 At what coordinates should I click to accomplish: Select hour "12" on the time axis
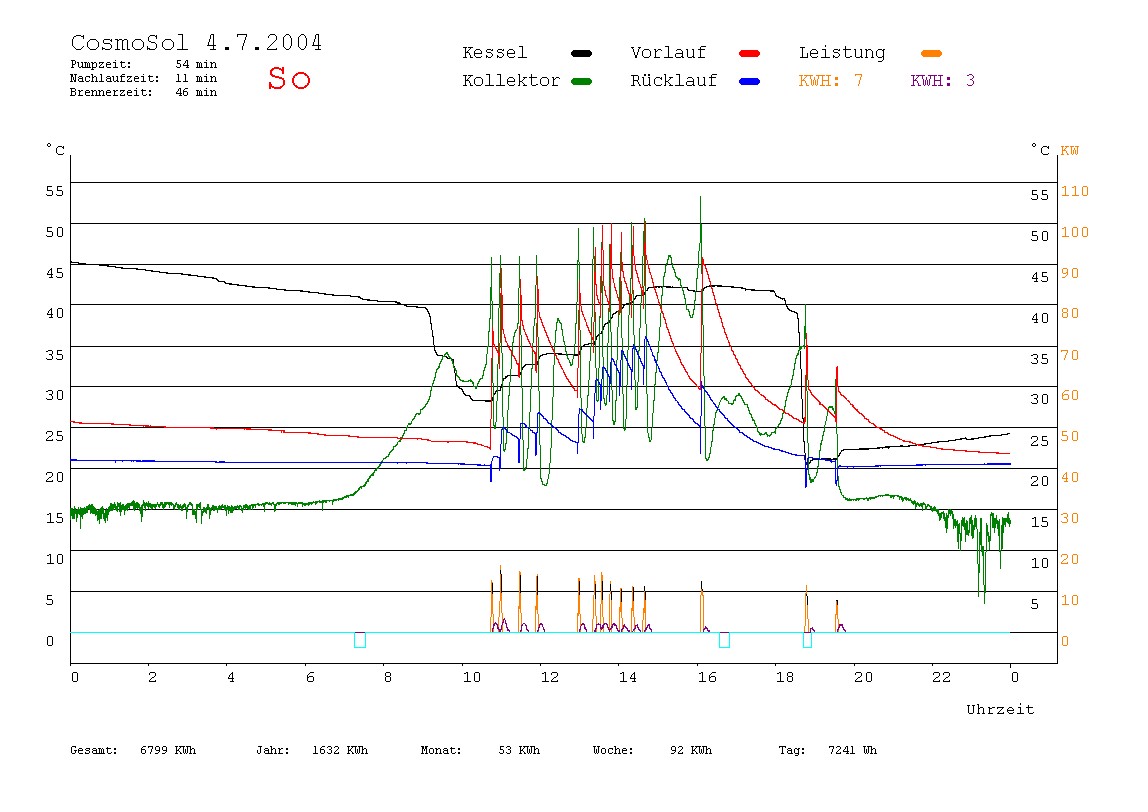point(550,677)
